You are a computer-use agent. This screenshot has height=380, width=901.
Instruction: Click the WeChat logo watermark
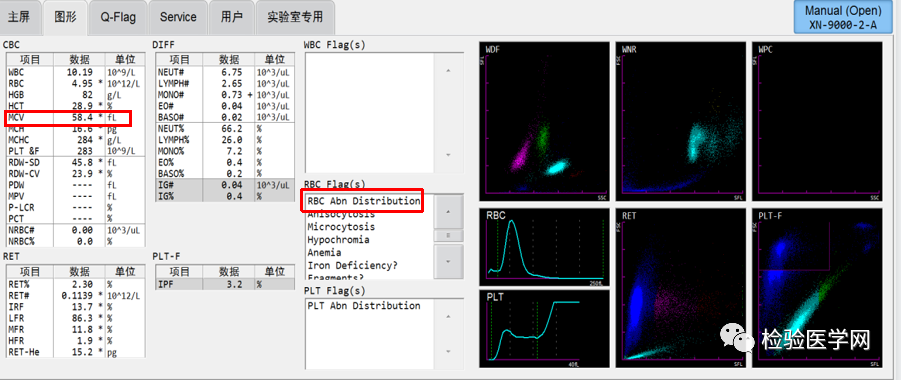(736, 339)
